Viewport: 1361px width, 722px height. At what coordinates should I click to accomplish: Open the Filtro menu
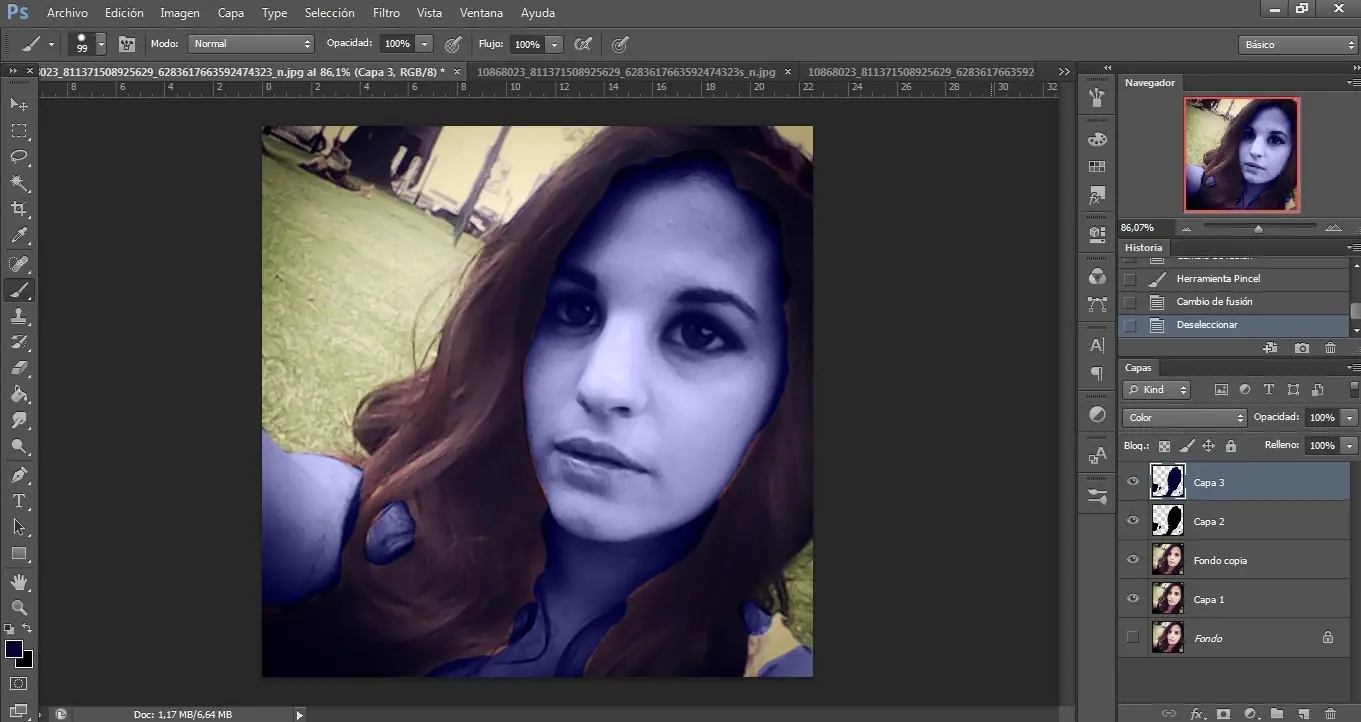(x=386, y=13)
